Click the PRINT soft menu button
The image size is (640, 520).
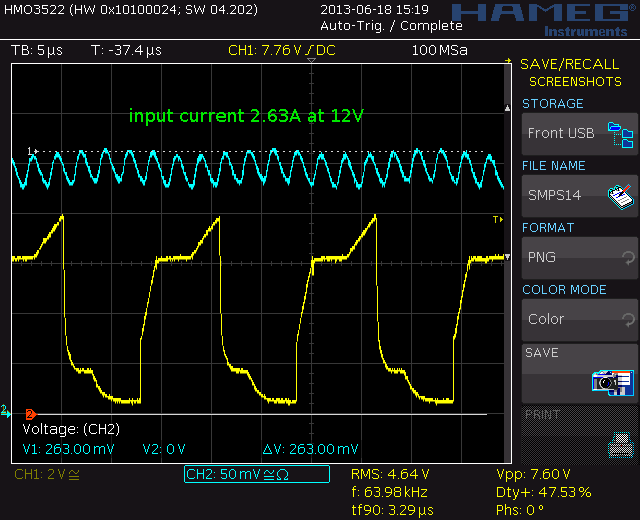579,434
